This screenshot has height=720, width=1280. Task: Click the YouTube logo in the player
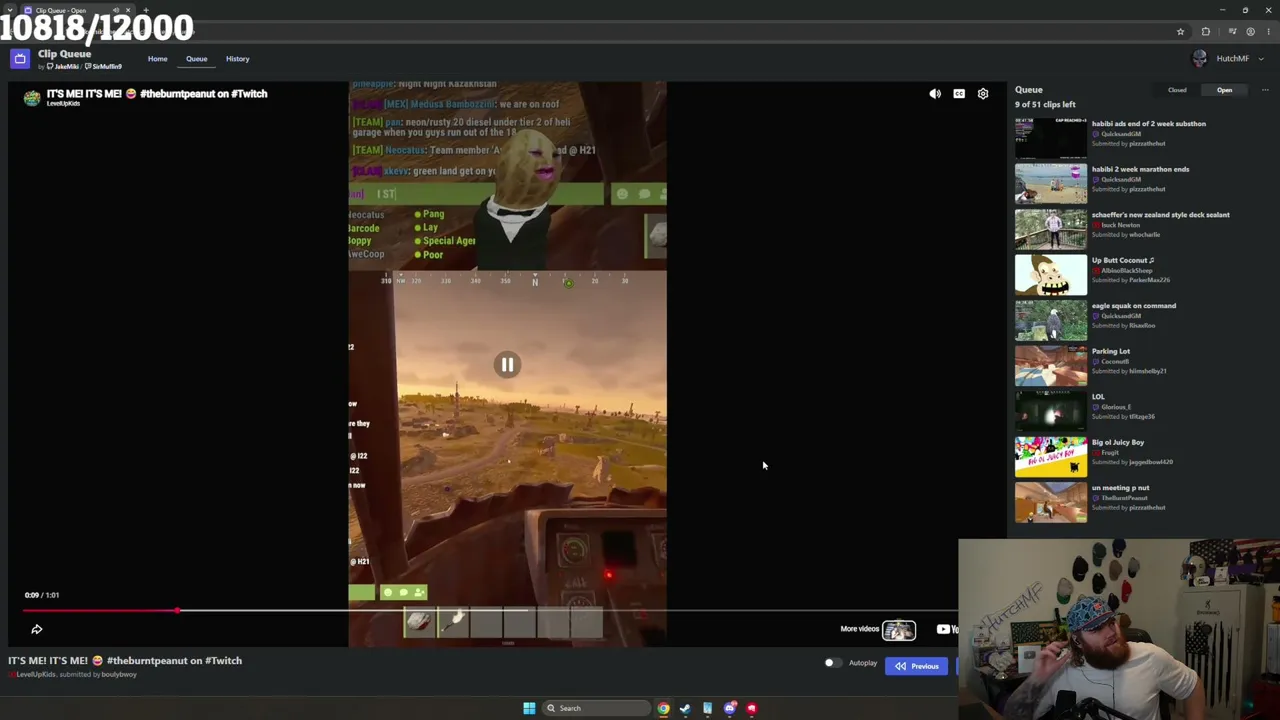click(x=947, y=629)
